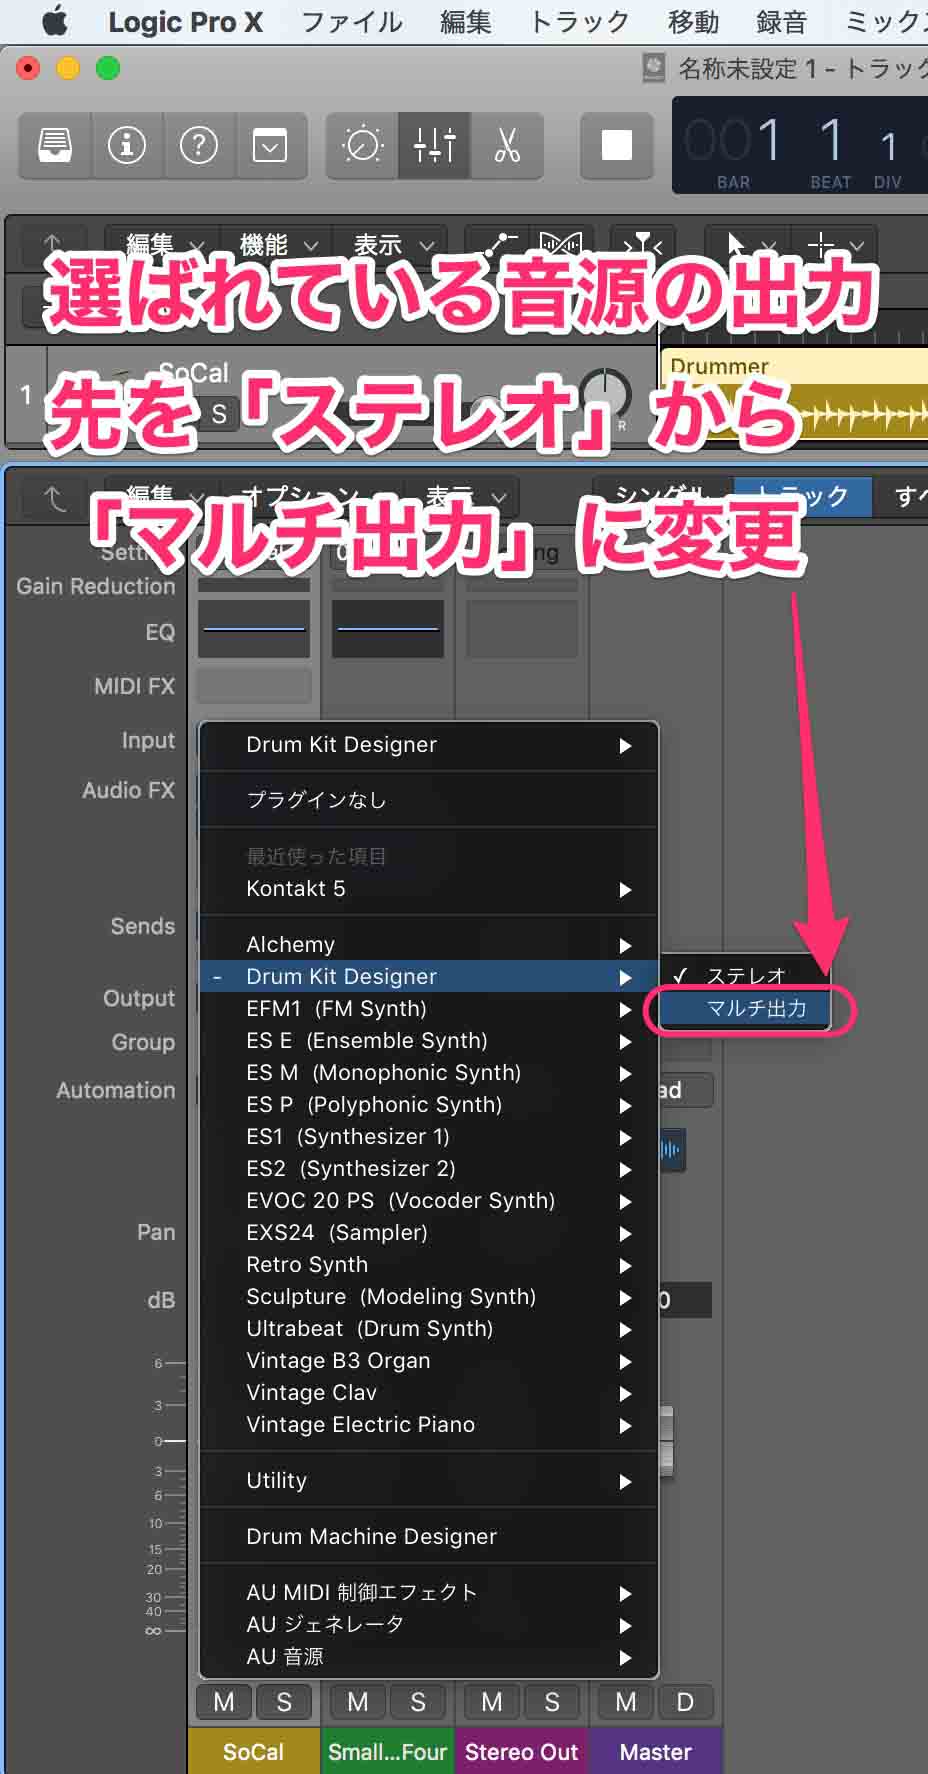Open the ファイル menu
928x1774 pixels.
pos(352,21)
